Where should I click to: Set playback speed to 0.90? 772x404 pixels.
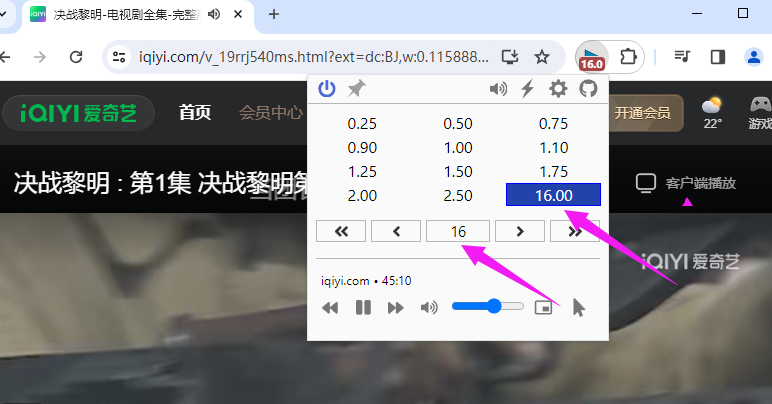click(362, 148)
